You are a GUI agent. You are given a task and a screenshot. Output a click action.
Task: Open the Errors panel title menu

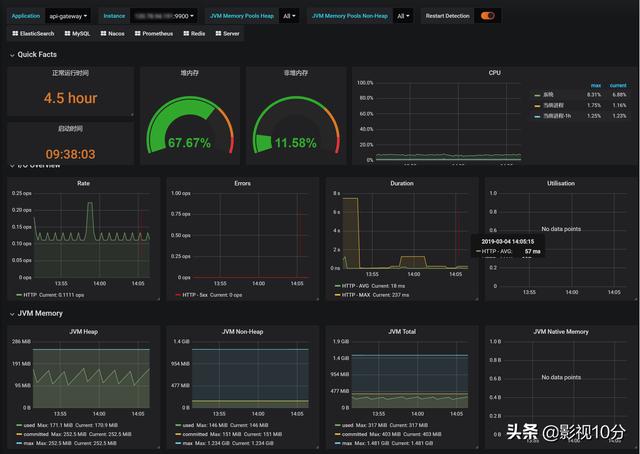[242, 183]
